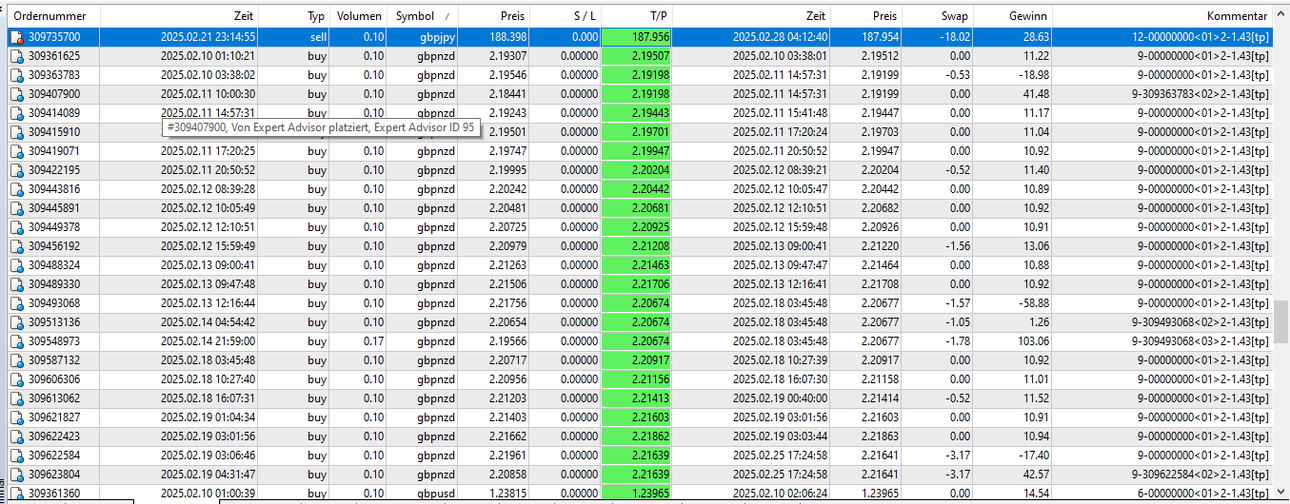Click the order icon beside 309613062
The height and width of the screenshot is (504, 1290).
17,398
